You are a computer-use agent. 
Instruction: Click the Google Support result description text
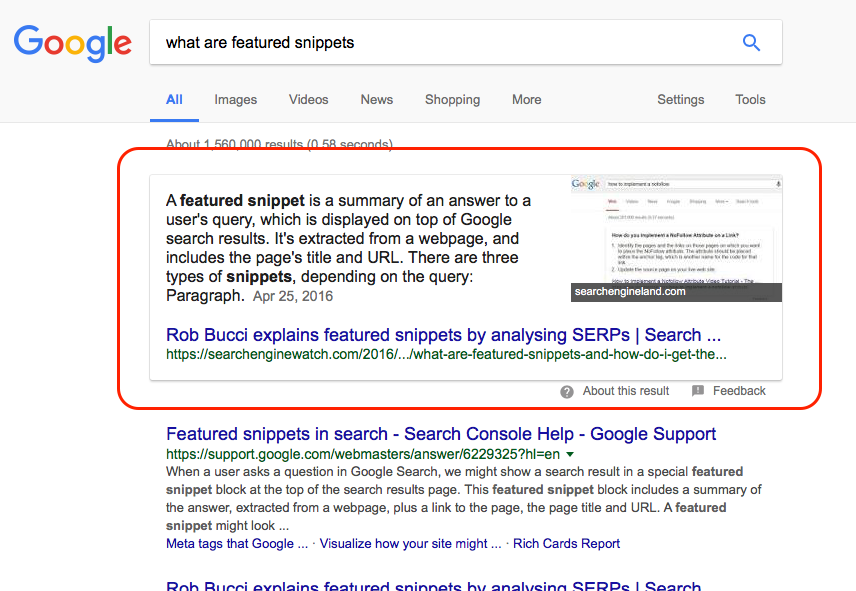tap(463, 498)
